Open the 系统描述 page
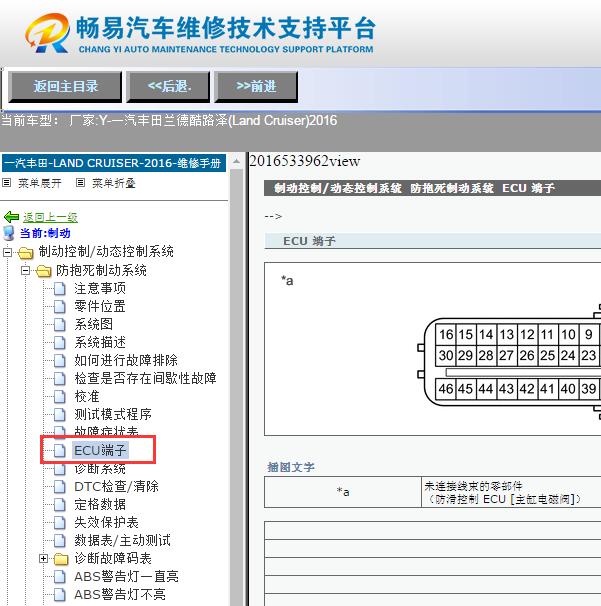Viewport: 601px width, 606px height. pos(100,342)
